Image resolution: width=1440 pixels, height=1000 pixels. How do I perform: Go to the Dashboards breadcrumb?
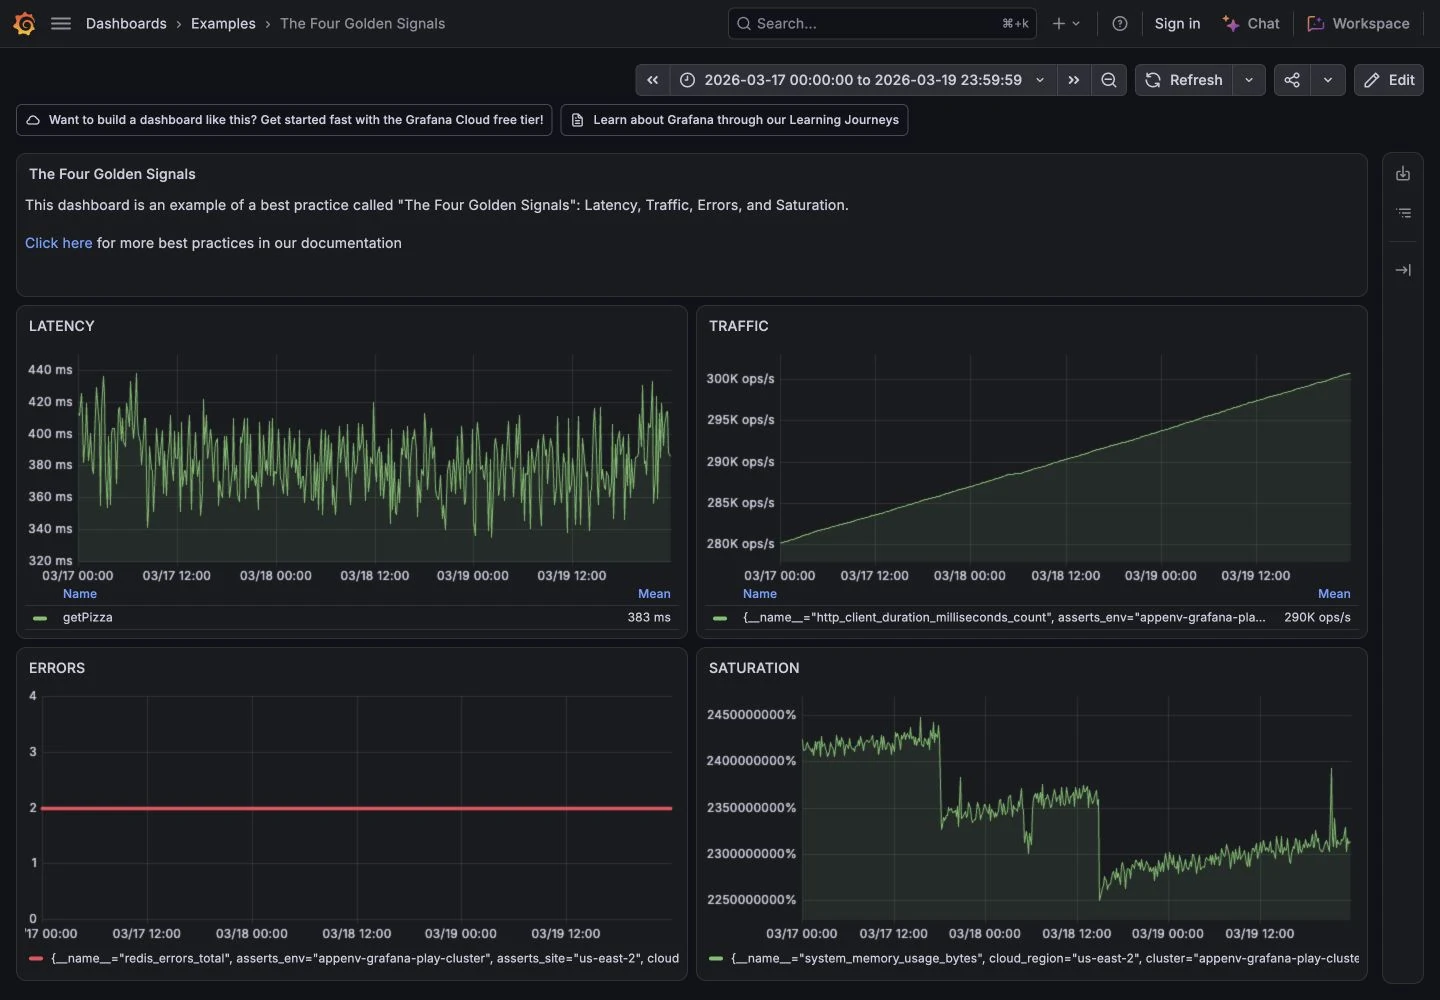(x=126, y=24)
